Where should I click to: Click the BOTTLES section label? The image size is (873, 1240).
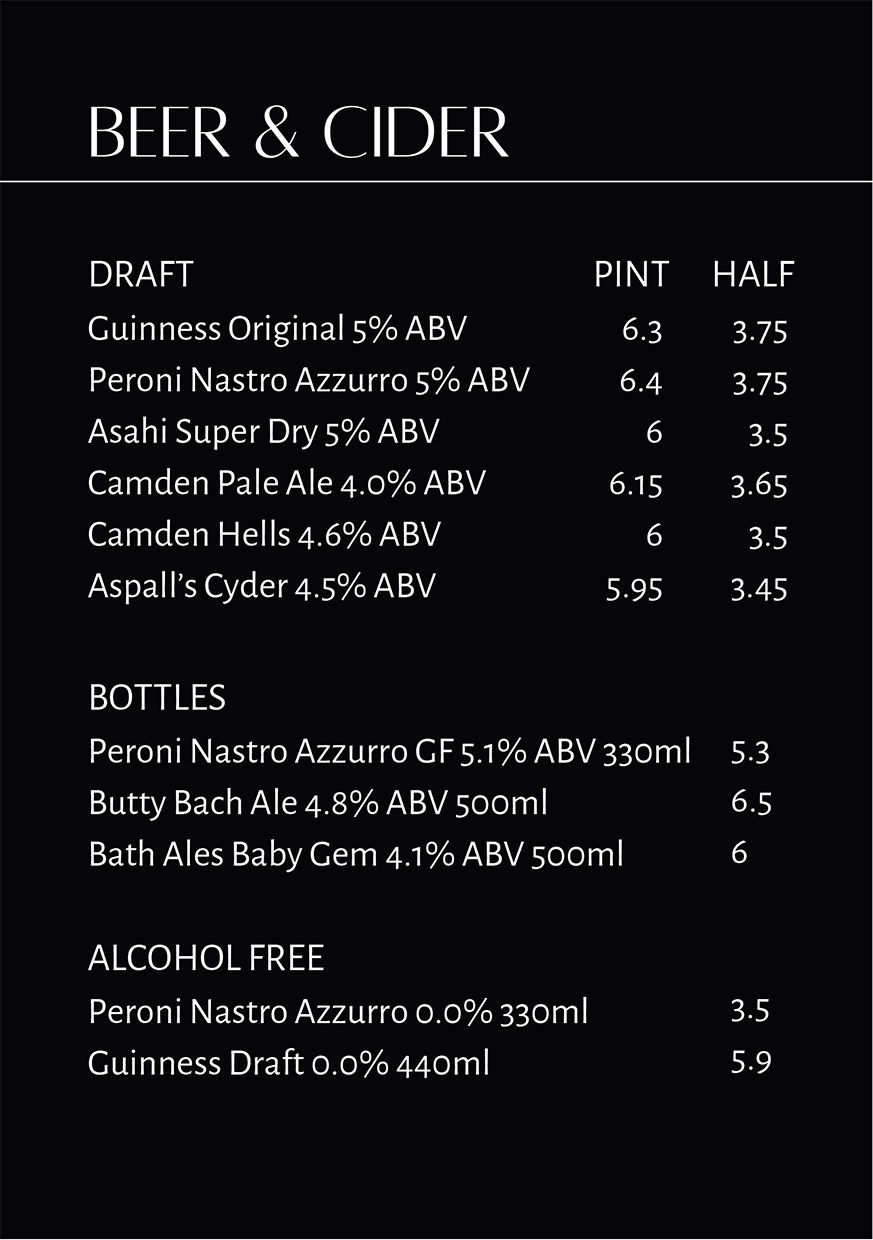click(x=157, y=698)
